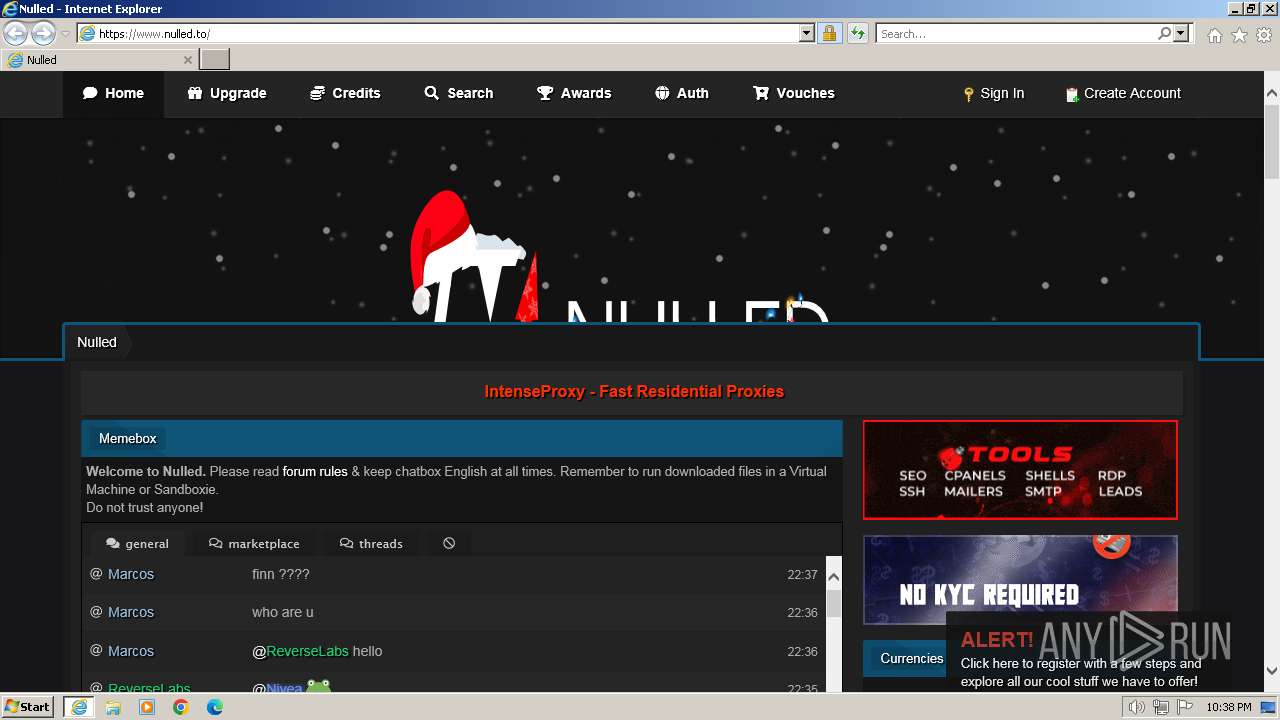Open the security lock icon in address bar

point(829,33)
